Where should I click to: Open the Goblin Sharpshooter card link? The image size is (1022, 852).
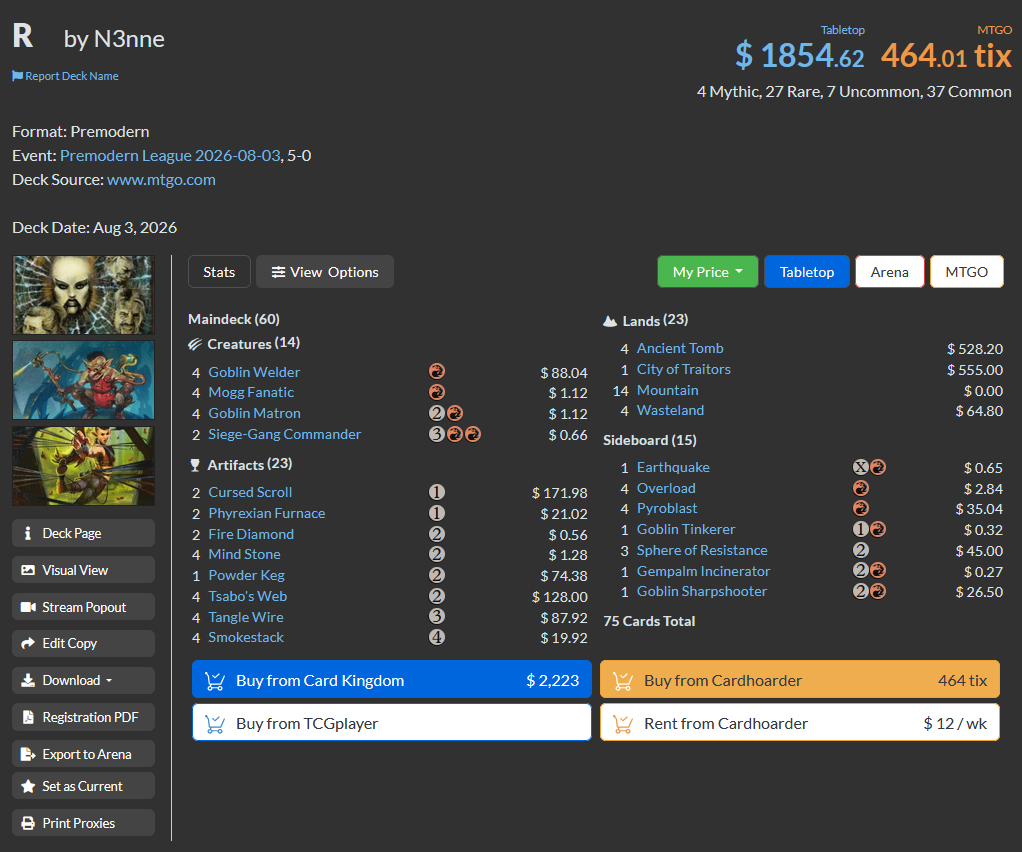(x=702, y=591)
